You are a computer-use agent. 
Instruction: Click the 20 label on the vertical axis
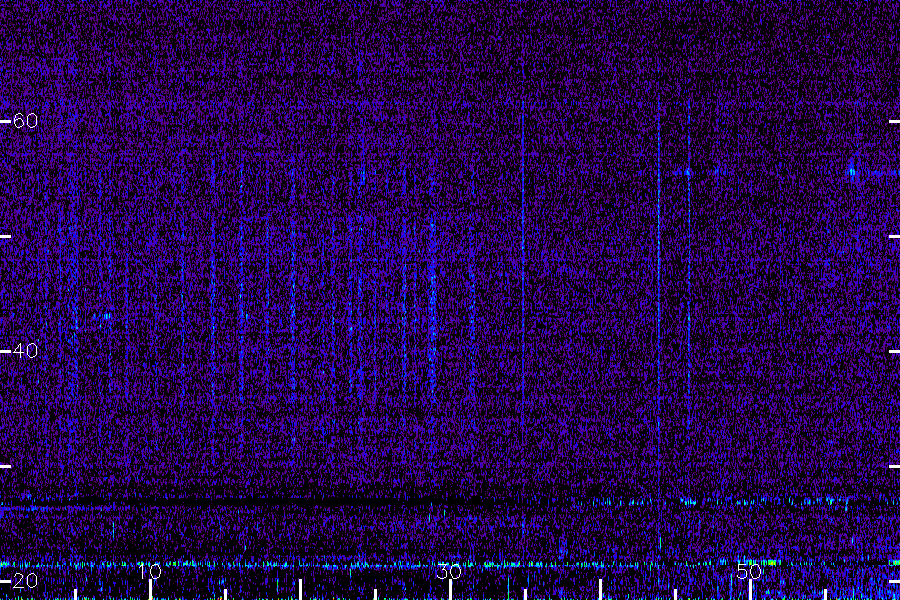coord(25,580)
